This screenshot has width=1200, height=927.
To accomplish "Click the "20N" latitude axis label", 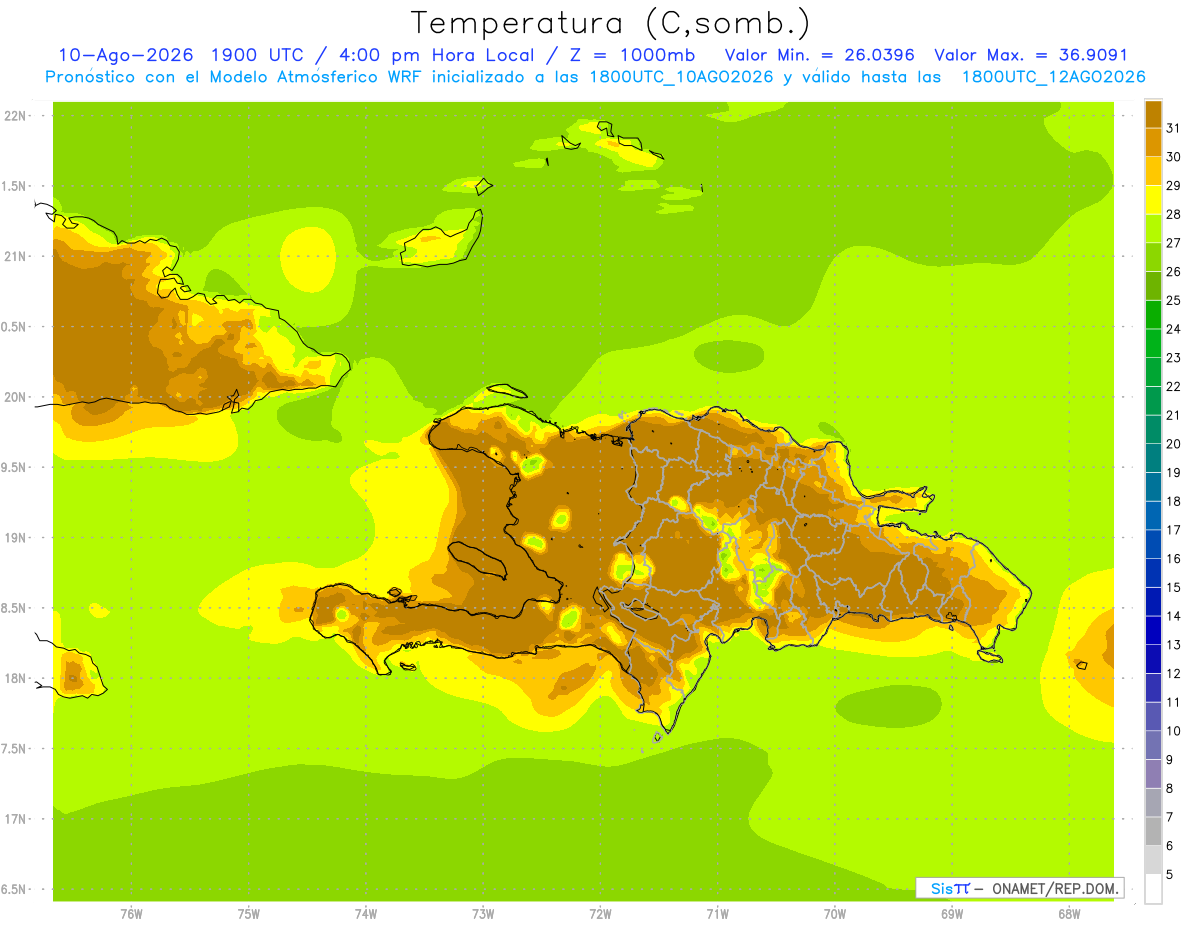I will [16, 397].
